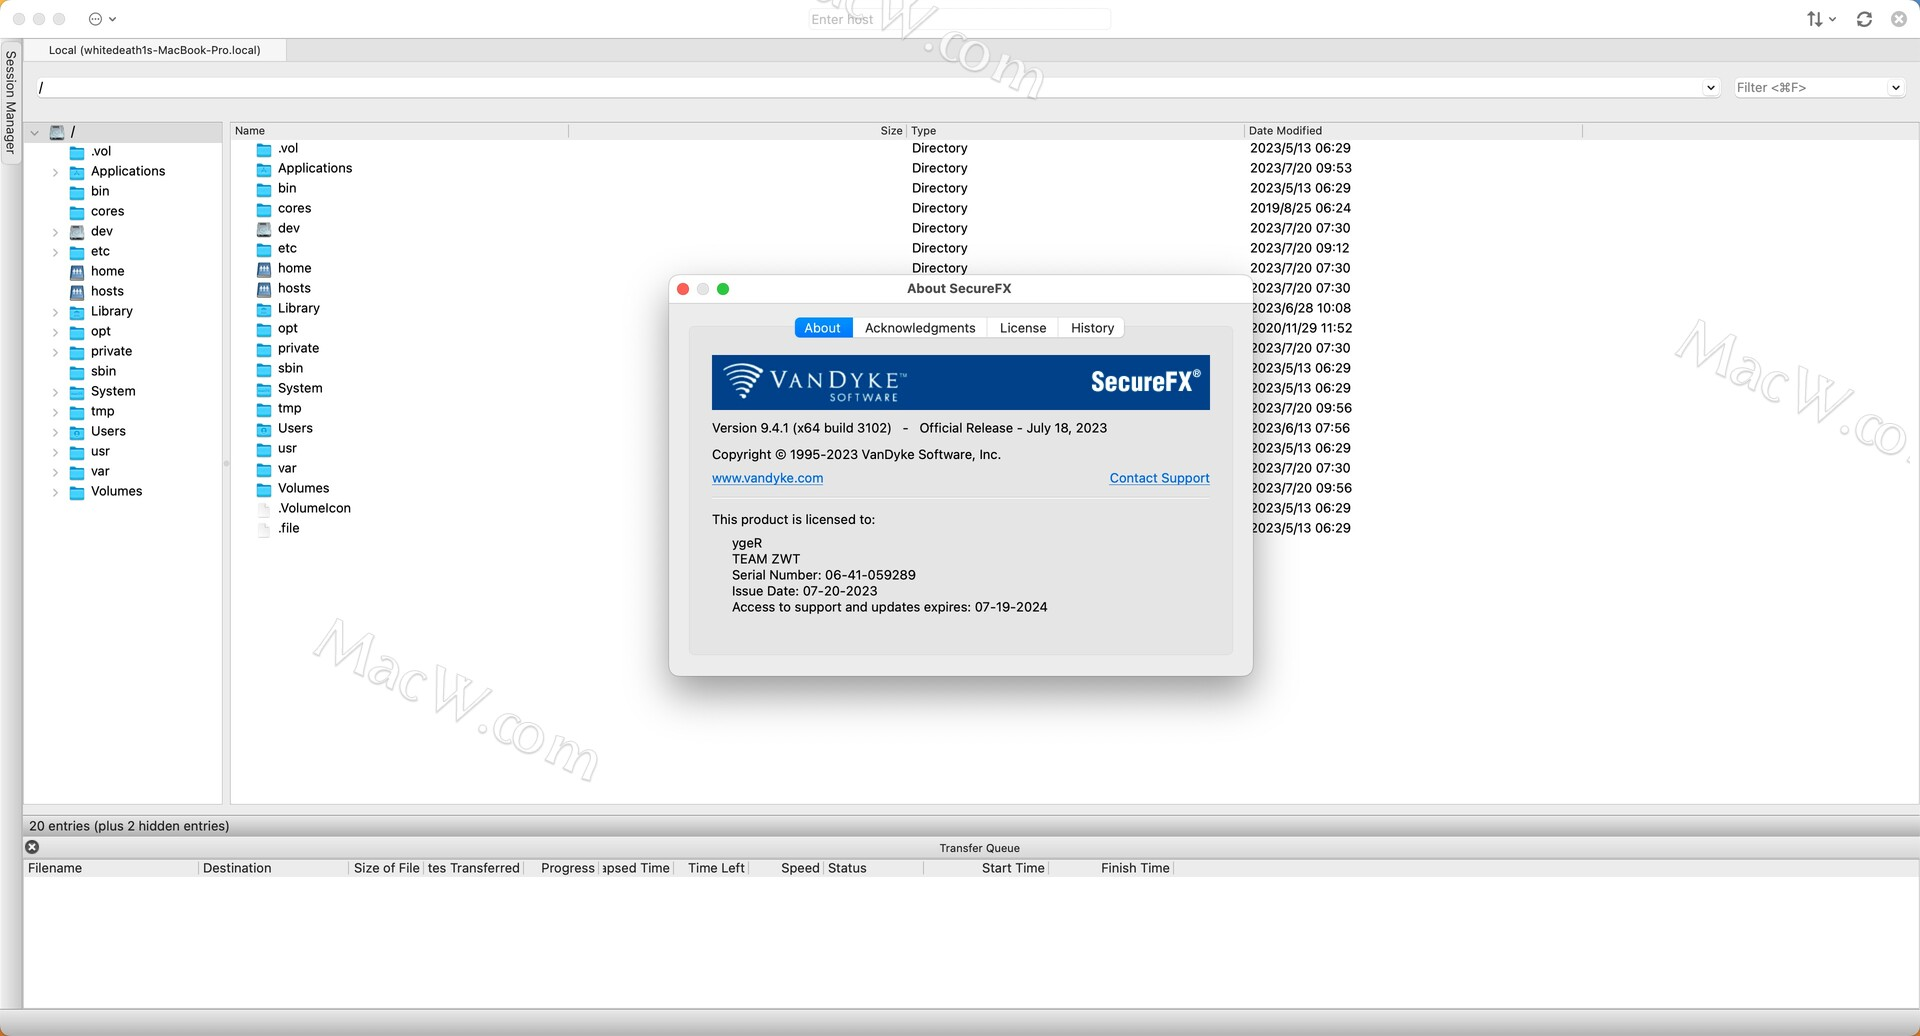Click the home icon in left tree
The height and width of the screenshot is (1036, 1920).
pyautogui.click(x=77, y=272)
